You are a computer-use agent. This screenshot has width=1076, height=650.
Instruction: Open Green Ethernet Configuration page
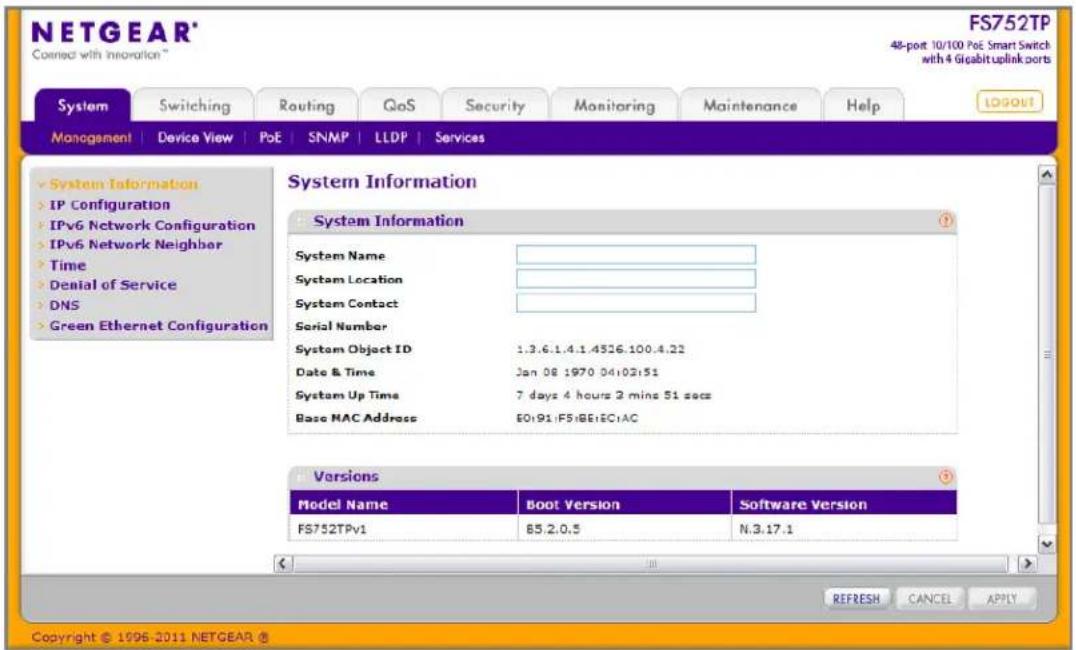(x=159, y=326)
